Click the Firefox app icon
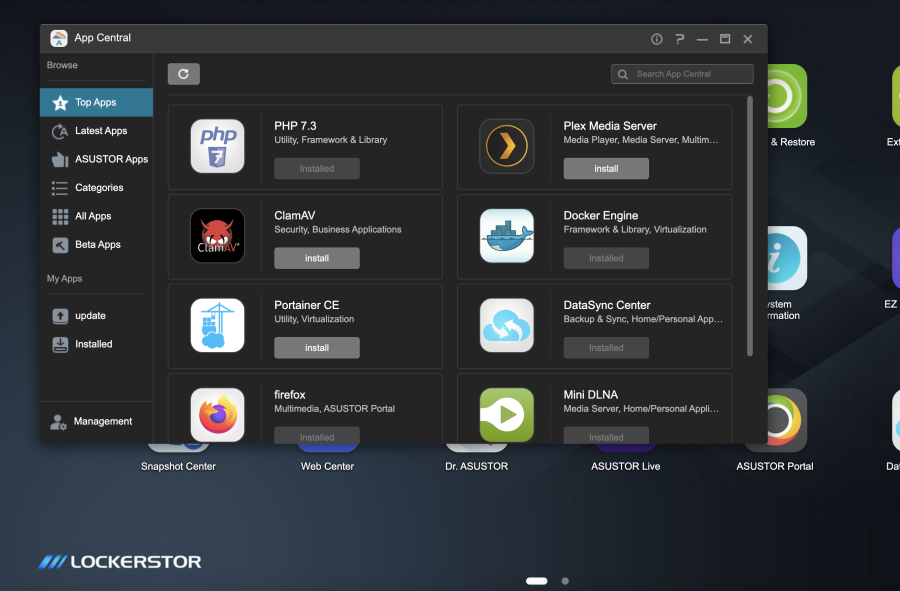Image resolution: width=900 pixels, height=591 pixels. (217, 415)
